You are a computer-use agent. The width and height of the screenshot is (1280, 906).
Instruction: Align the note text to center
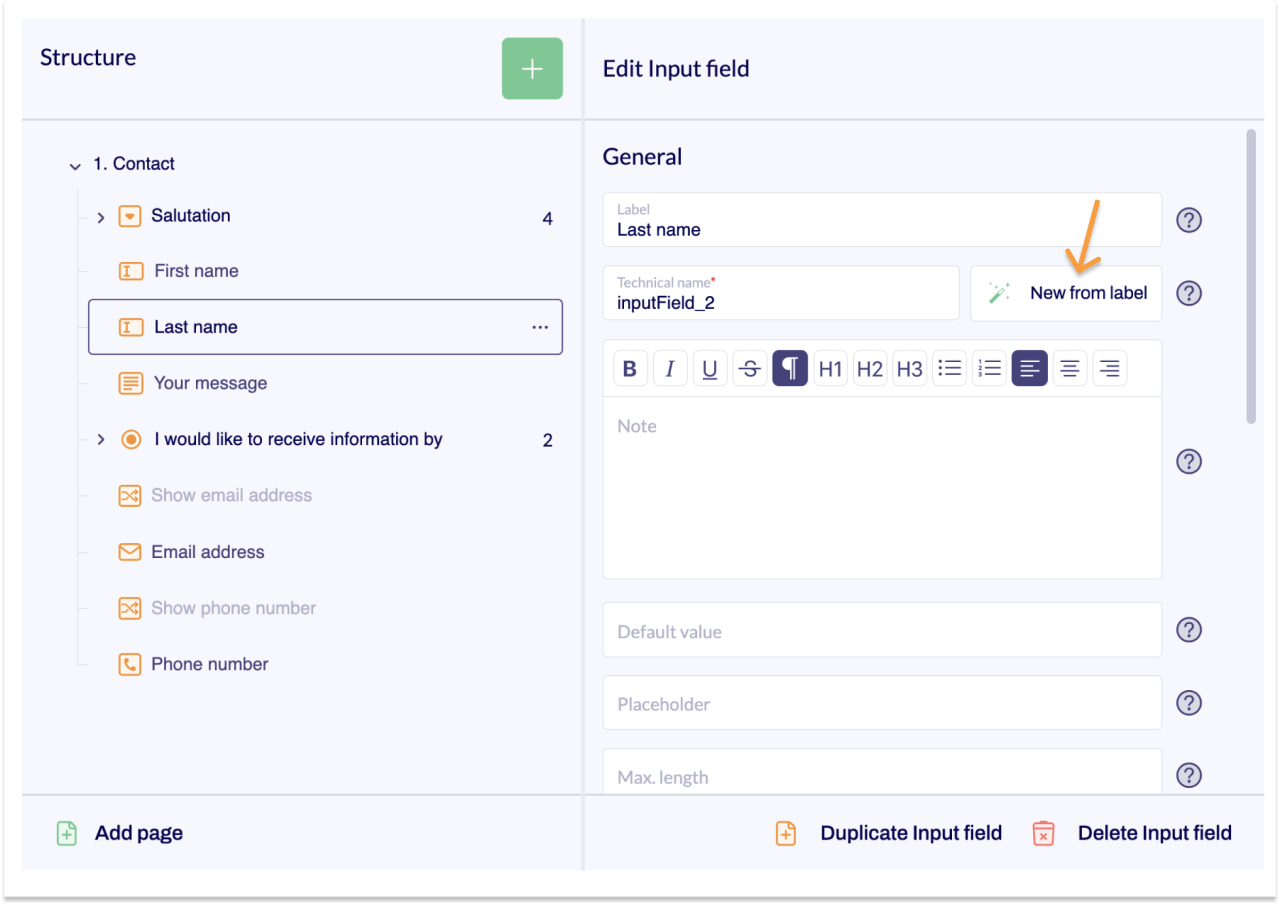click(1069, 367)
